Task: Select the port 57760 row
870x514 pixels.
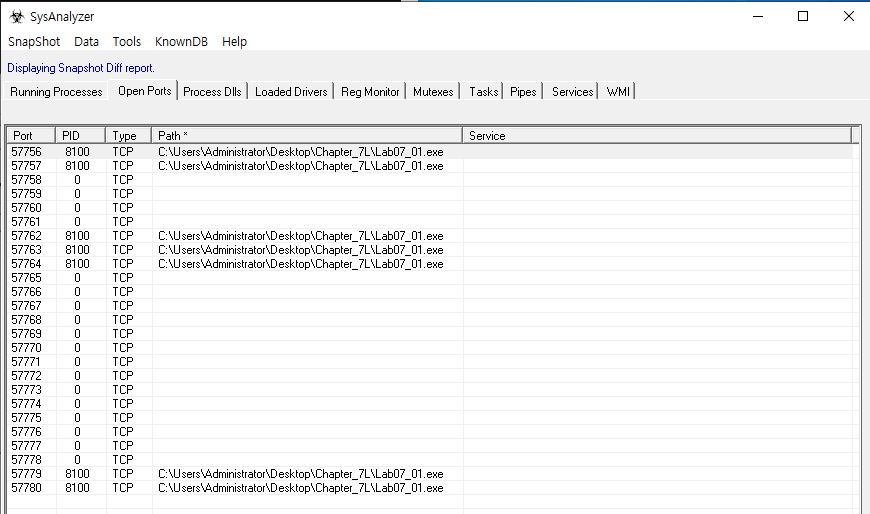Action: coord(430,208)
